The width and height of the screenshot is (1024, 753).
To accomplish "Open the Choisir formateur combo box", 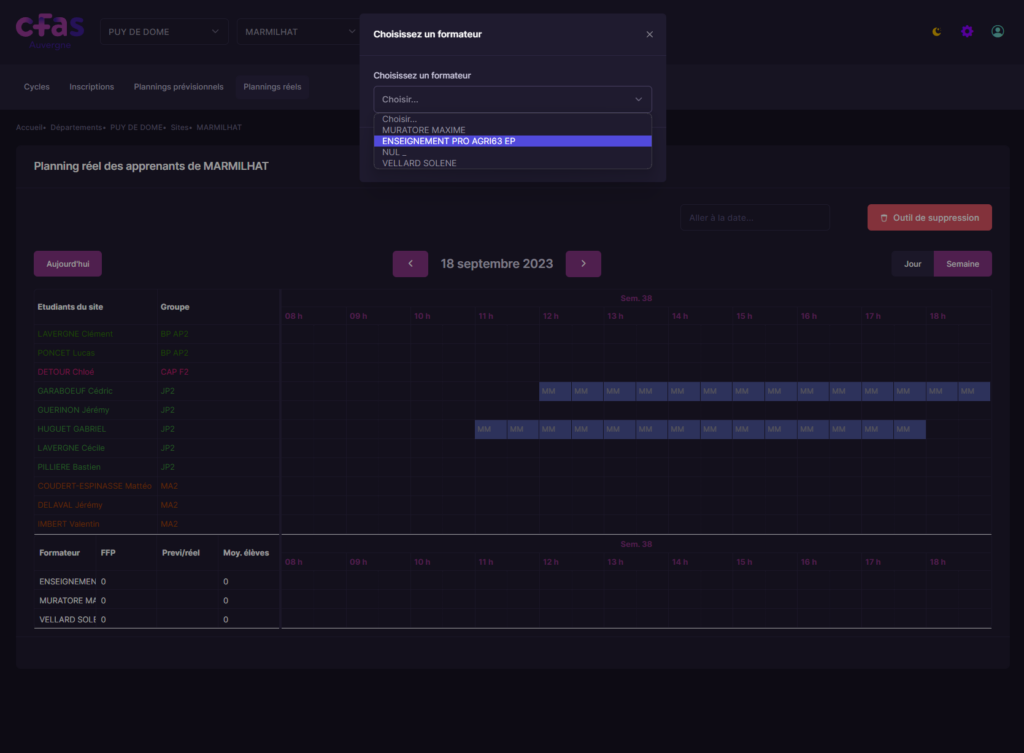I will click(x=513, y=99).
